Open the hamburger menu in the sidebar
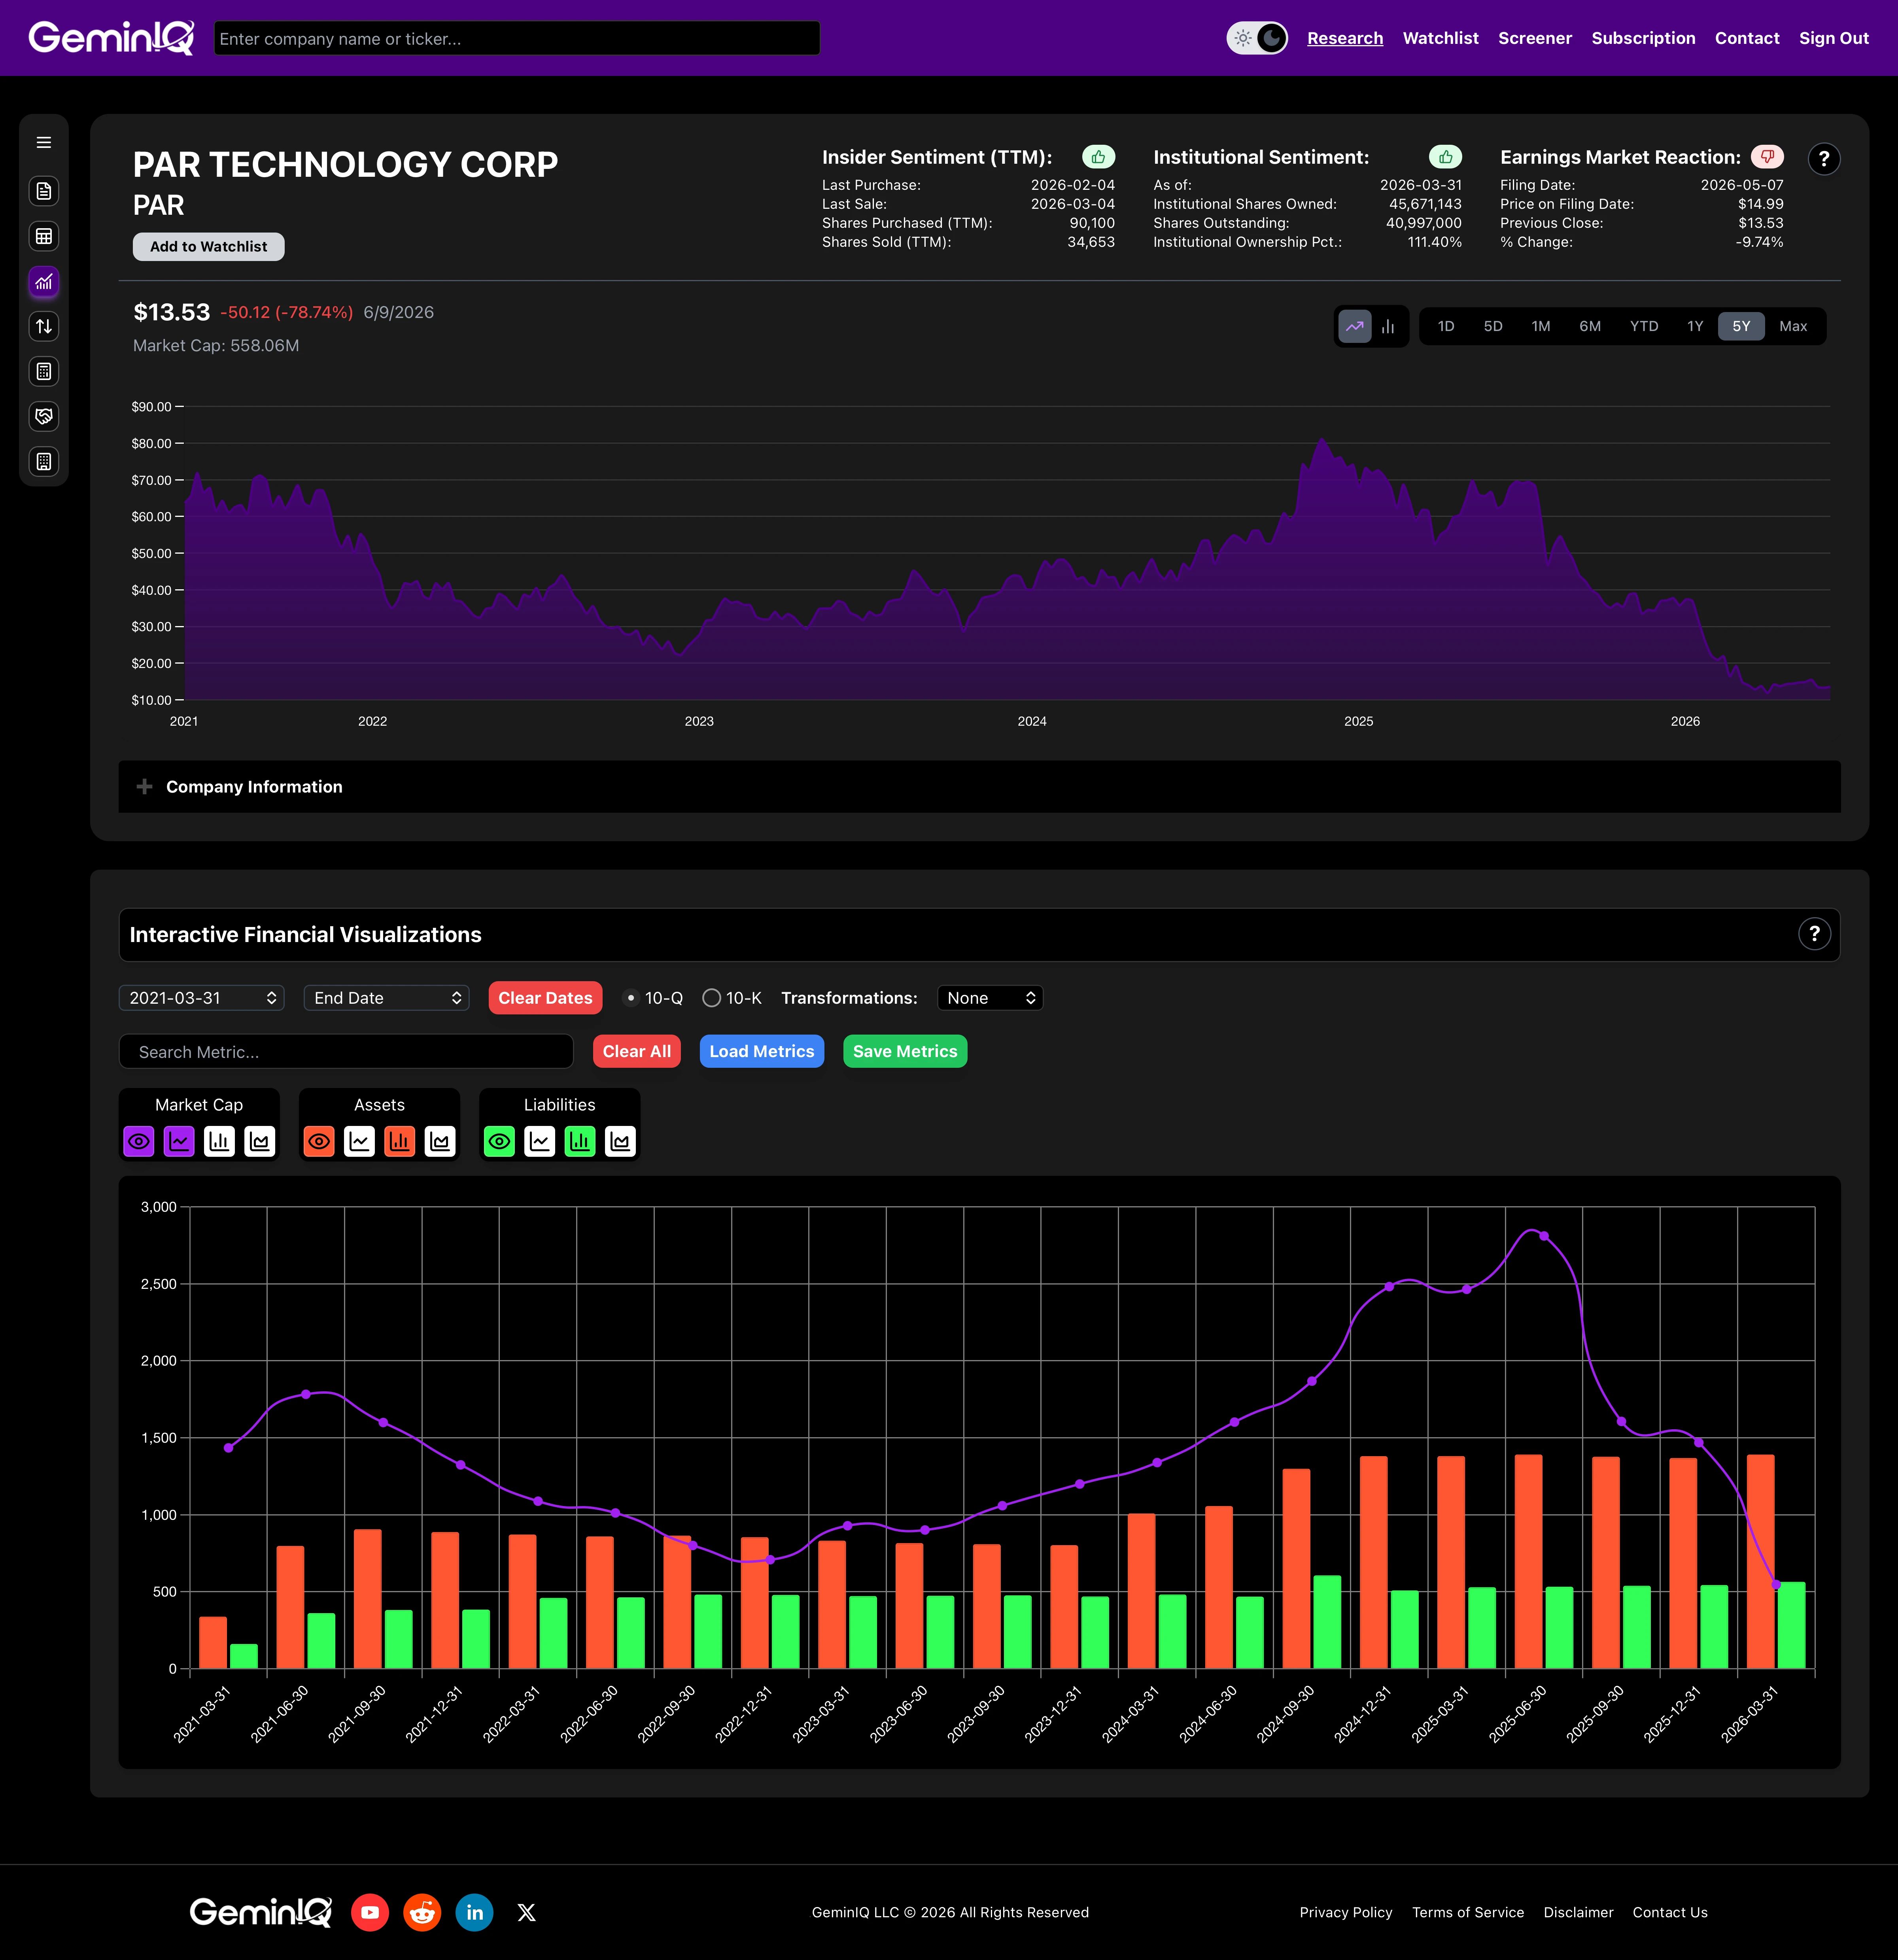 tap(44, 142)
